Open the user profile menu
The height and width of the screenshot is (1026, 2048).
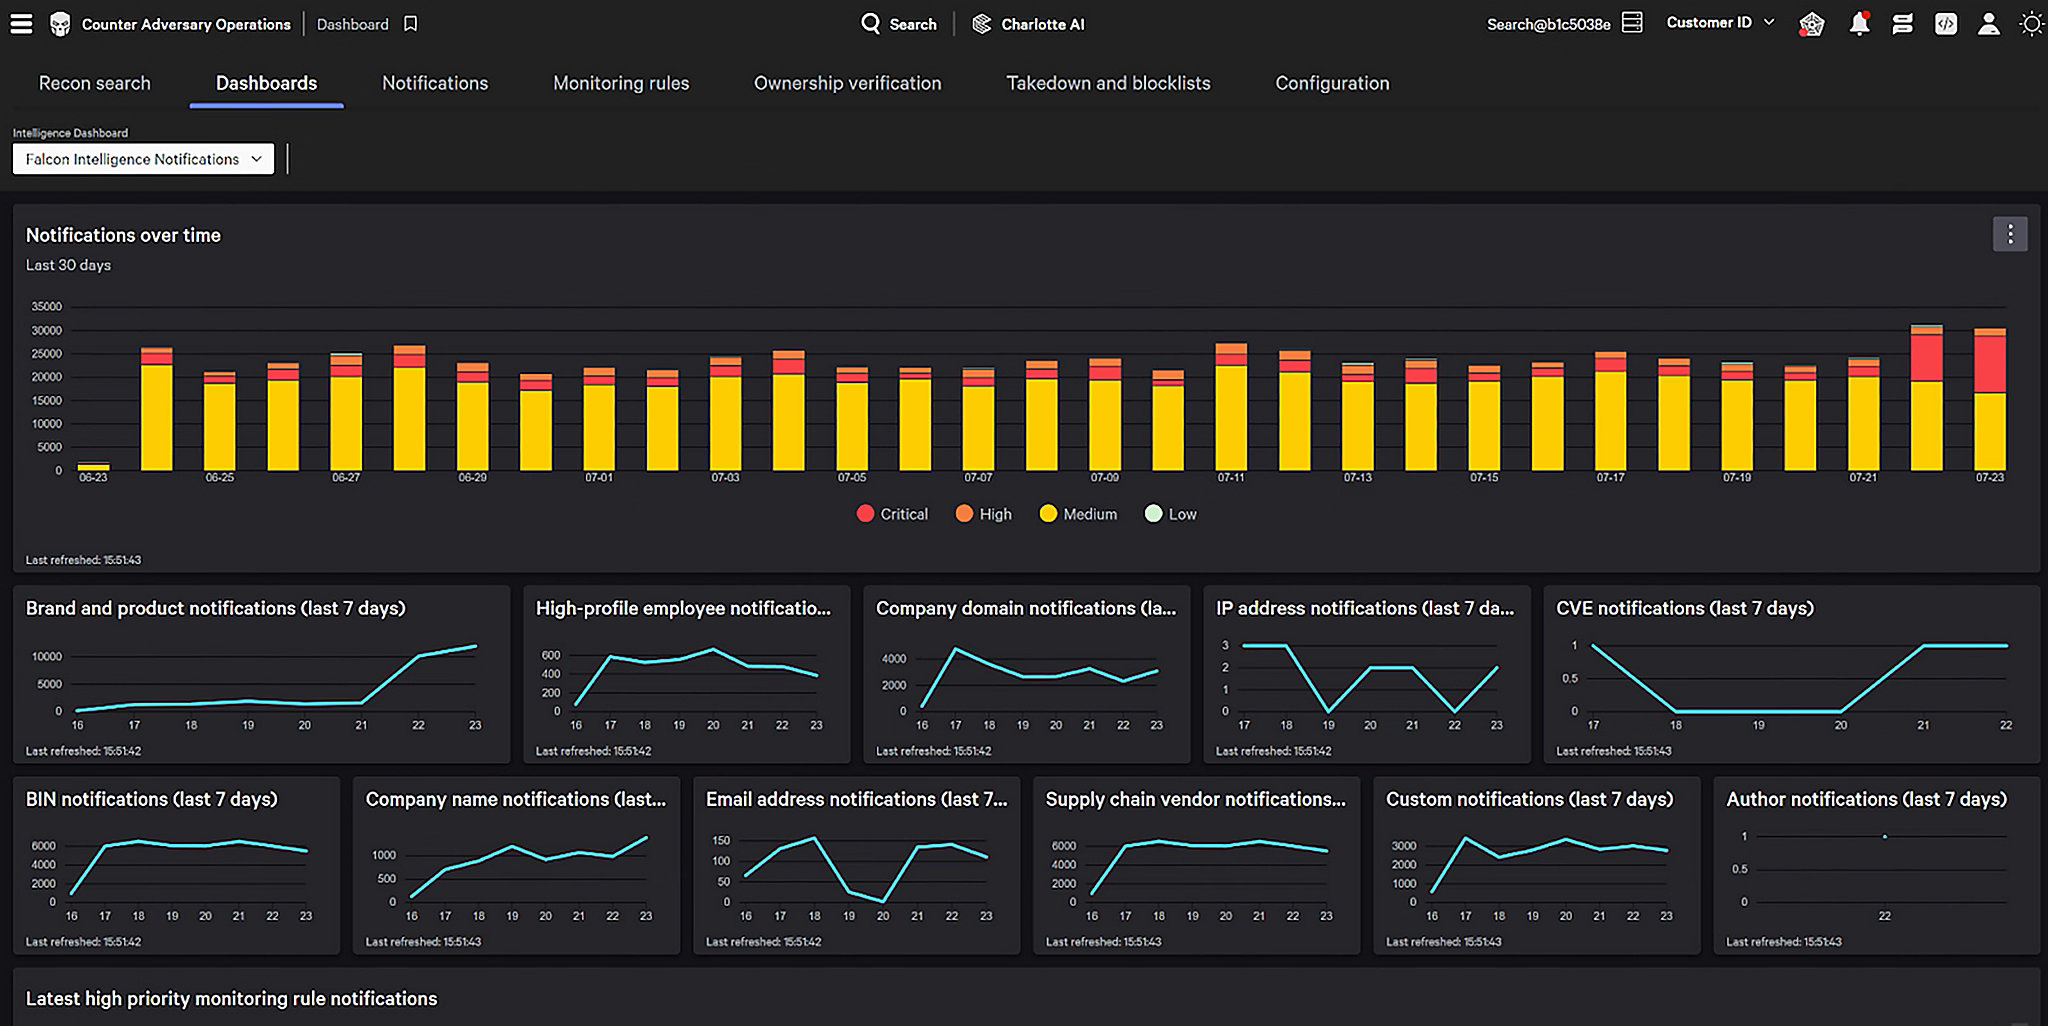pos(1989,24)
